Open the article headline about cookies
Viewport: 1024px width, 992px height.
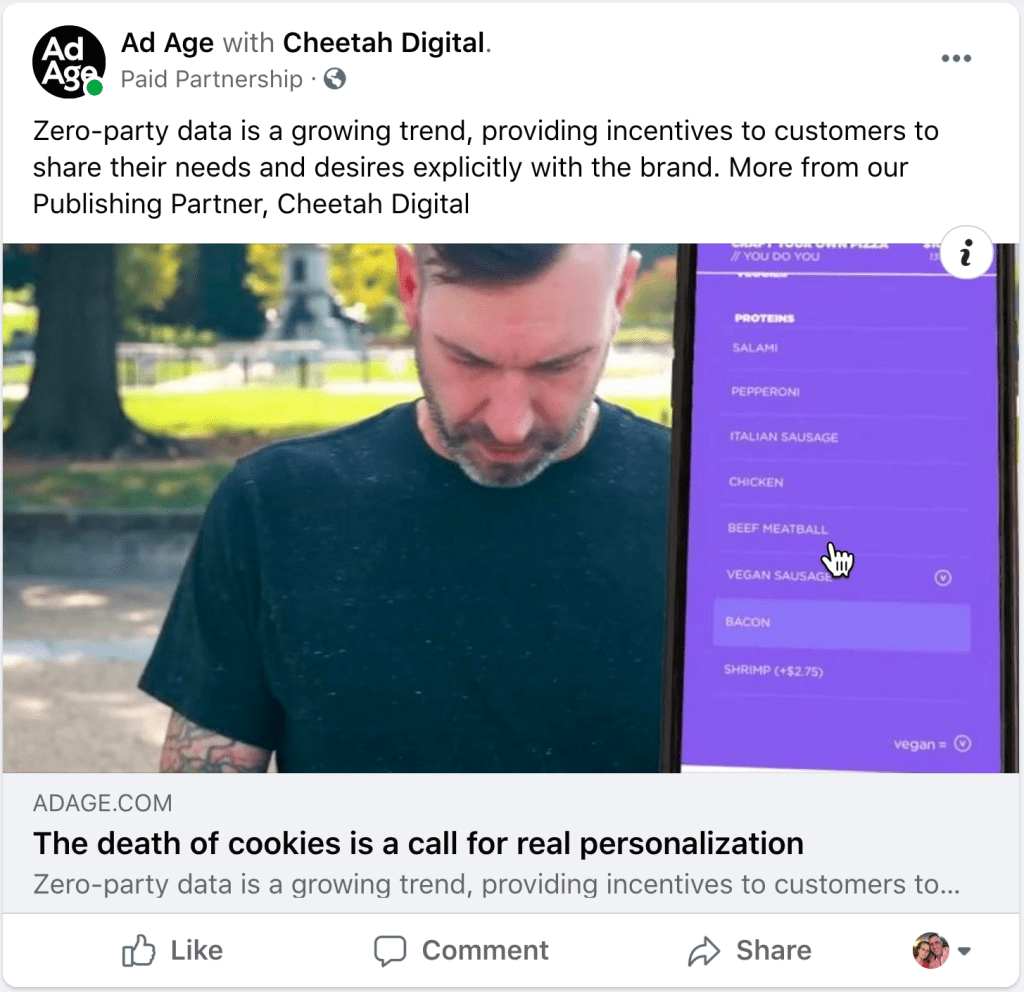418,843
